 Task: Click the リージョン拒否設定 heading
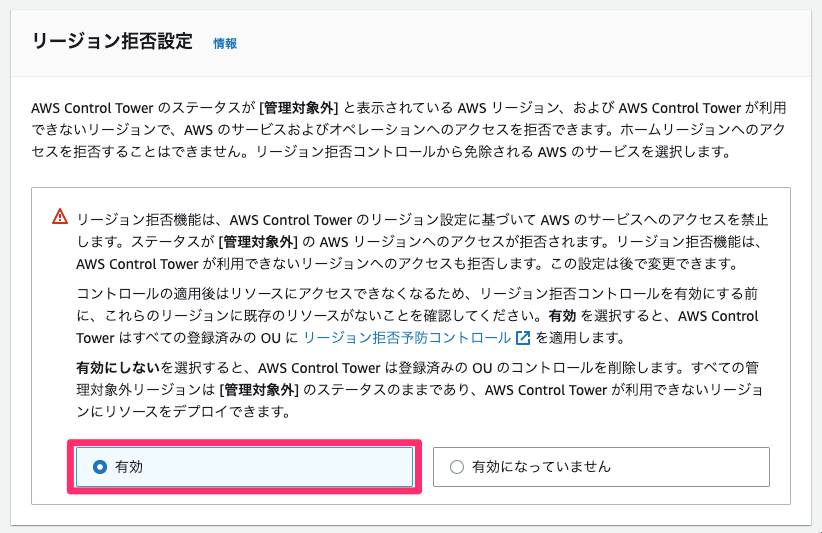112,41
